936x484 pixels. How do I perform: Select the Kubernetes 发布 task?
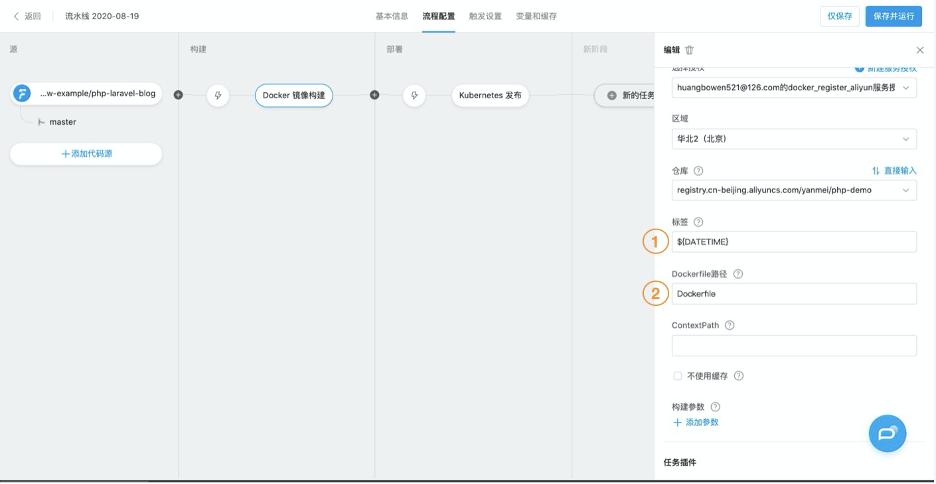click(490, 95)
